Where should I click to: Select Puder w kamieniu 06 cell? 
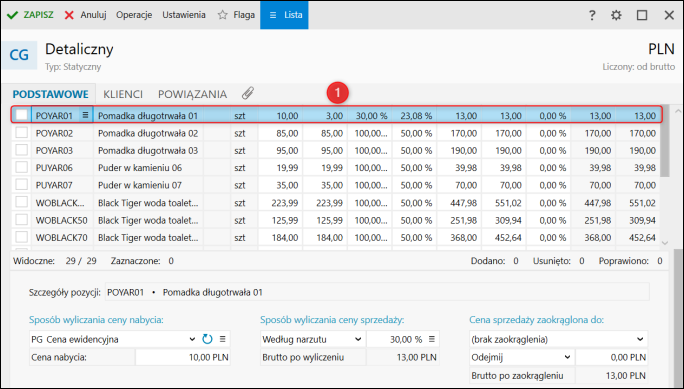click(148, 168)
